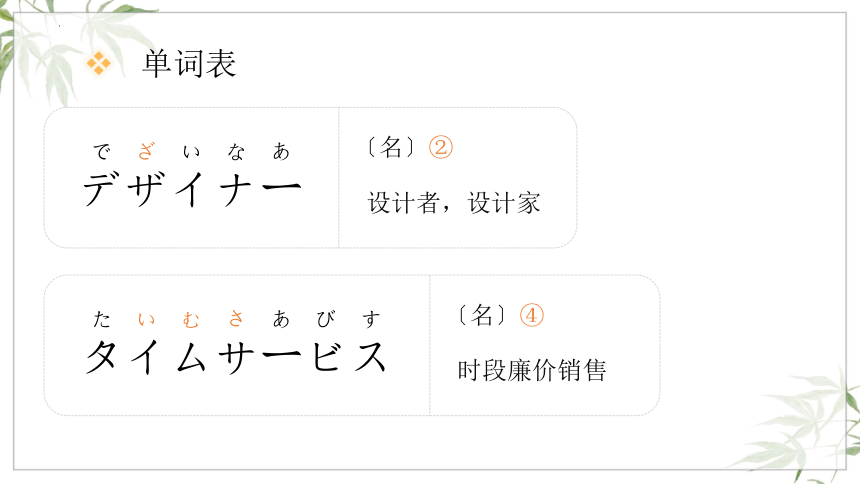The height and width of the screenshot is (484, 860).
Task: Click the definition 时段廉价销售
Action: click(x=533, y=370)
